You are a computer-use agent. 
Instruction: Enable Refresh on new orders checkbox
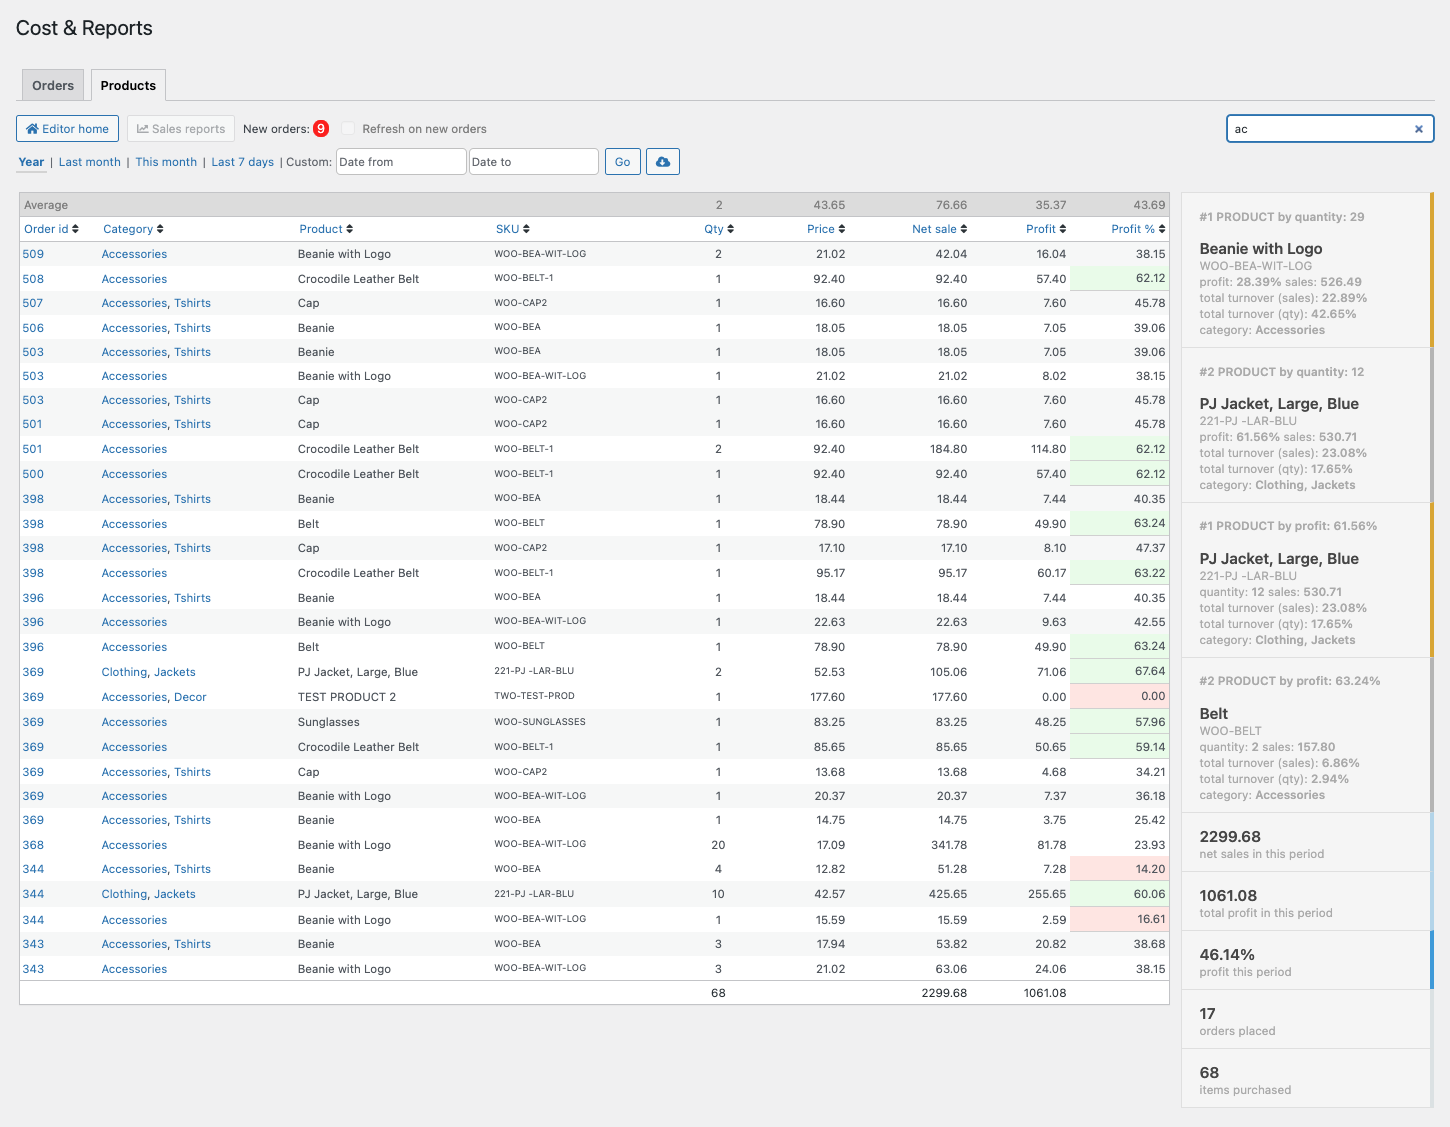pyautogui.click(x=348, y=129)
